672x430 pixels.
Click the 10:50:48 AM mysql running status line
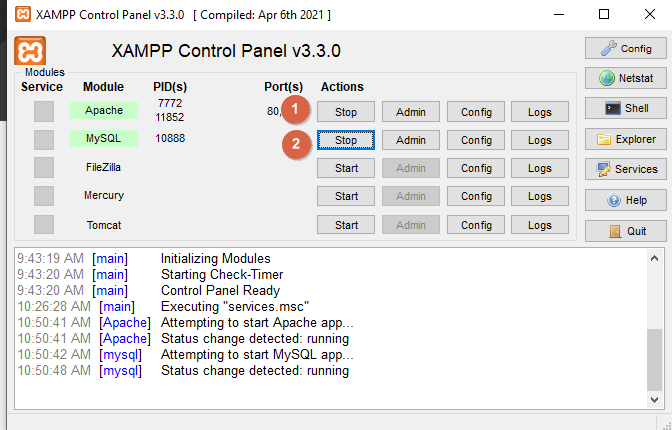tap(255, 370)
